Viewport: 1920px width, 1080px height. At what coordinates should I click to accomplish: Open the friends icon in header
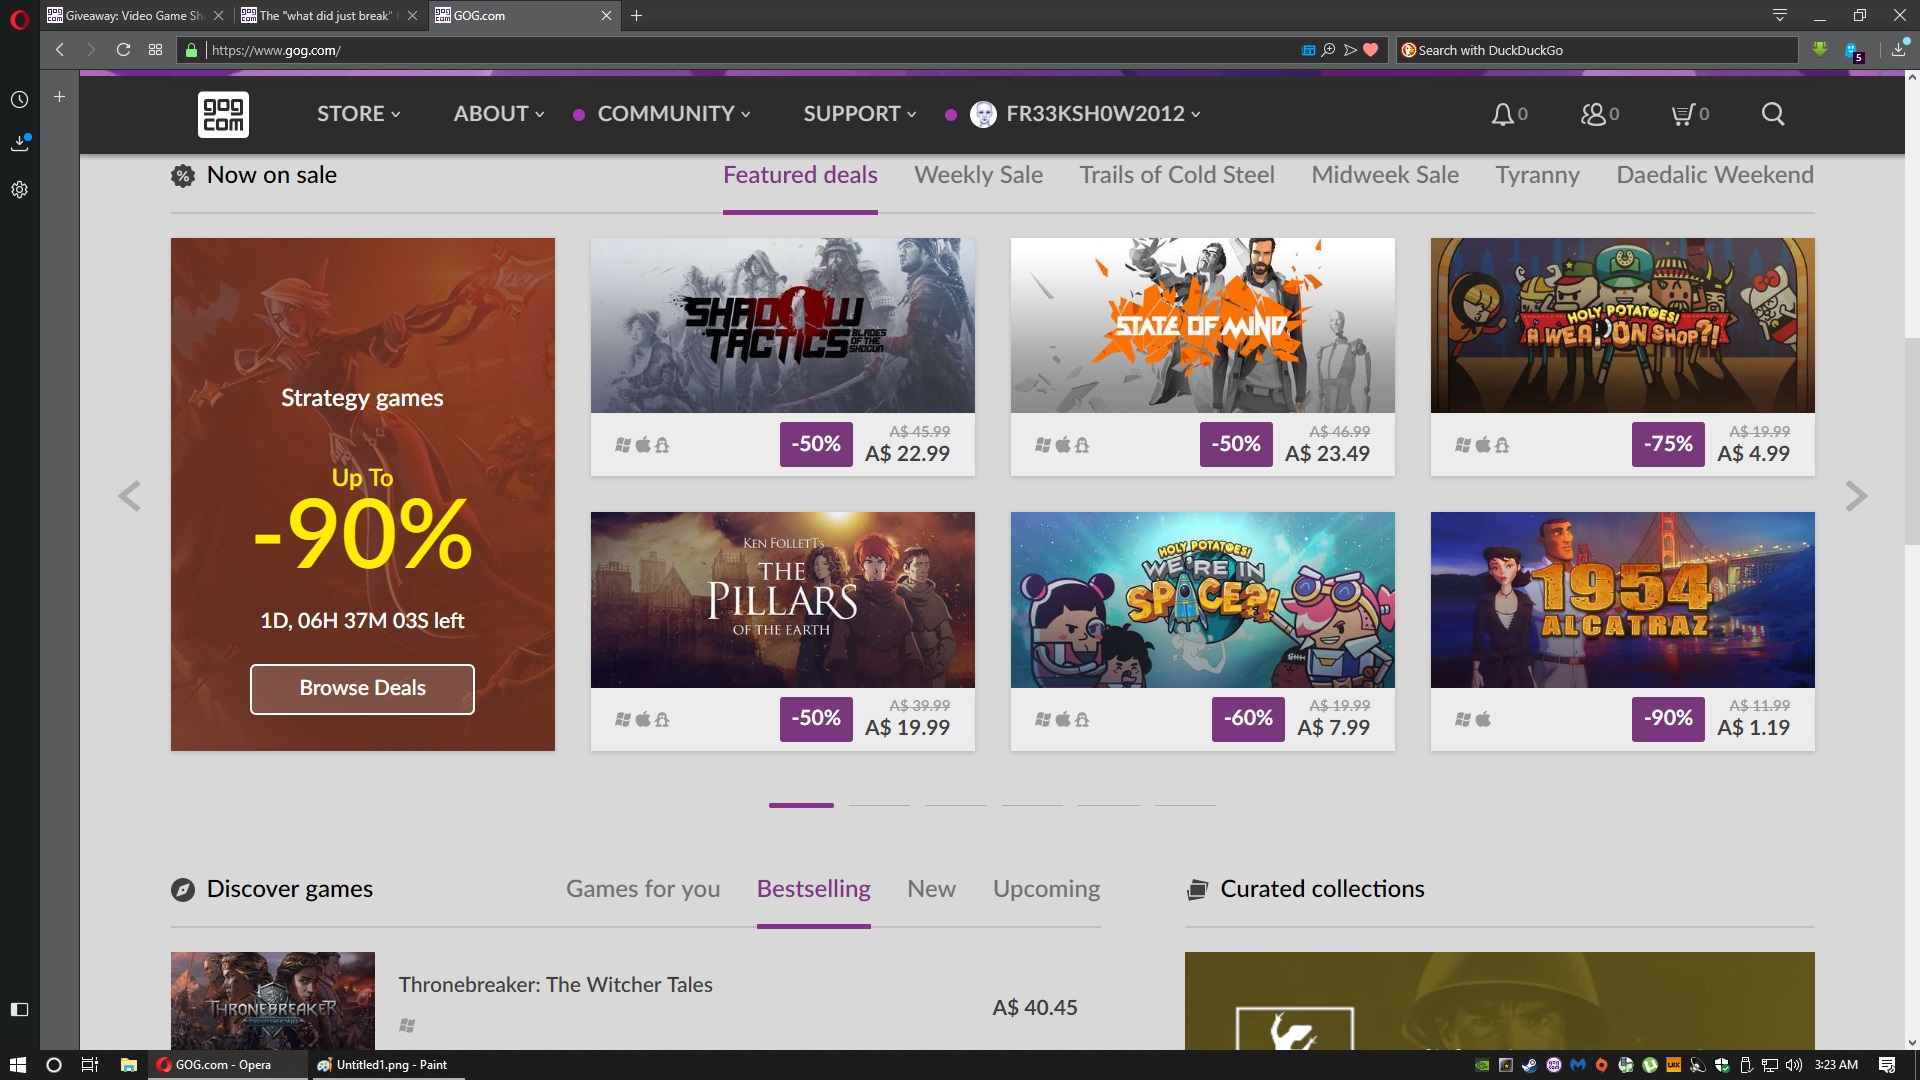point(1593,114)
